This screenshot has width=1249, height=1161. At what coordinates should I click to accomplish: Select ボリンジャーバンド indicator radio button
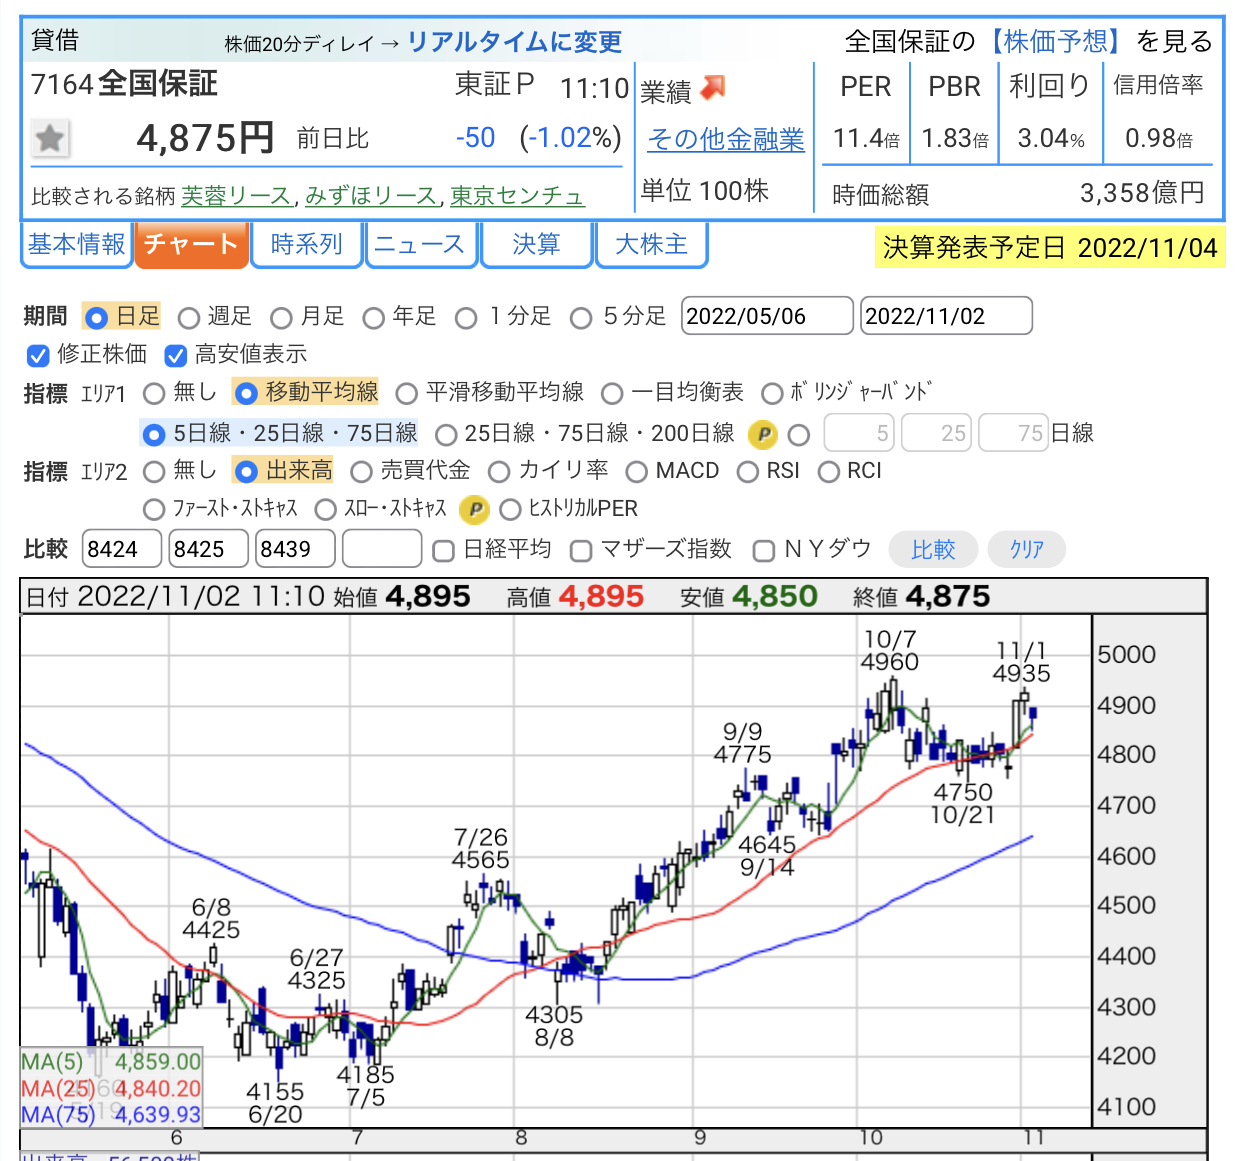(x=772, y=393)
